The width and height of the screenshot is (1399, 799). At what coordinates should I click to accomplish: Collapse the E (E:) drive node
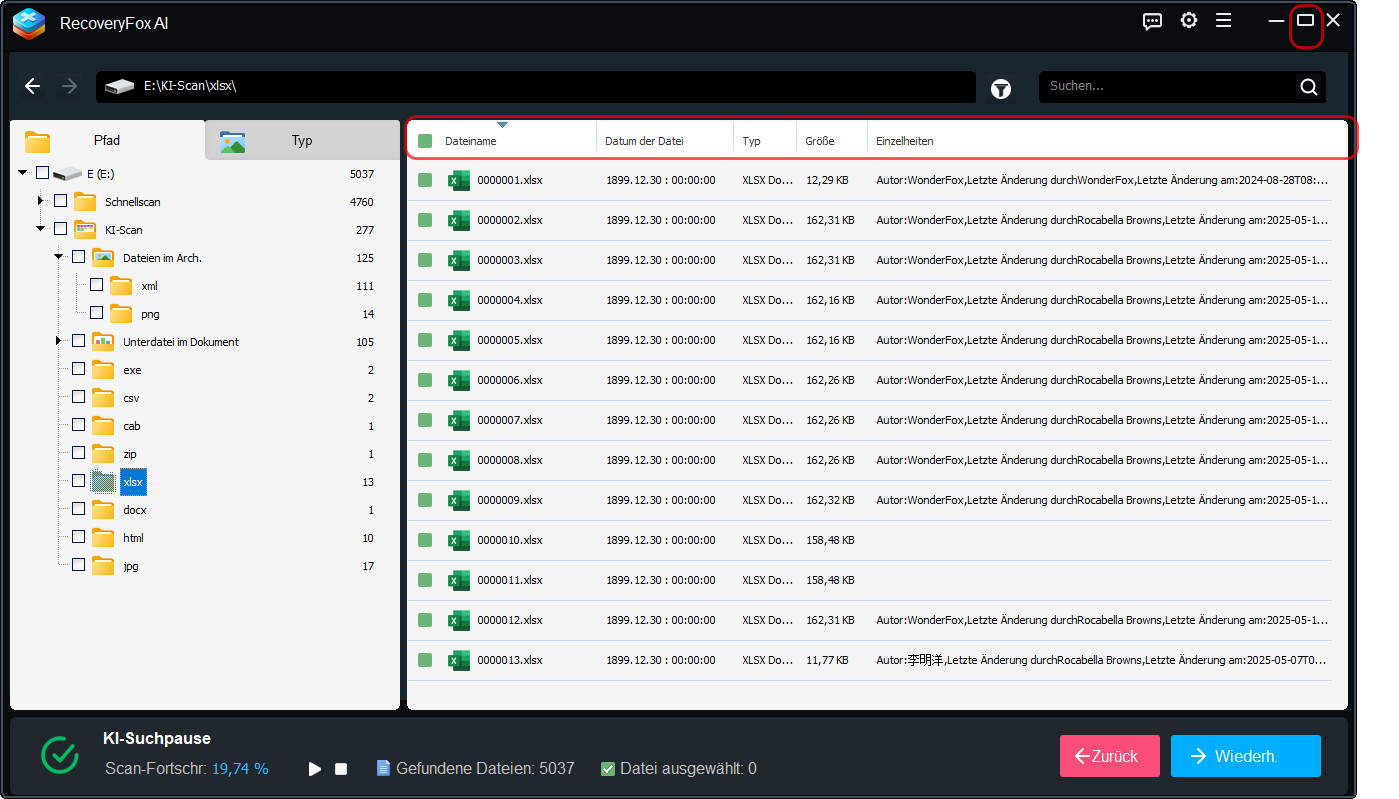[x=23, y=174]
